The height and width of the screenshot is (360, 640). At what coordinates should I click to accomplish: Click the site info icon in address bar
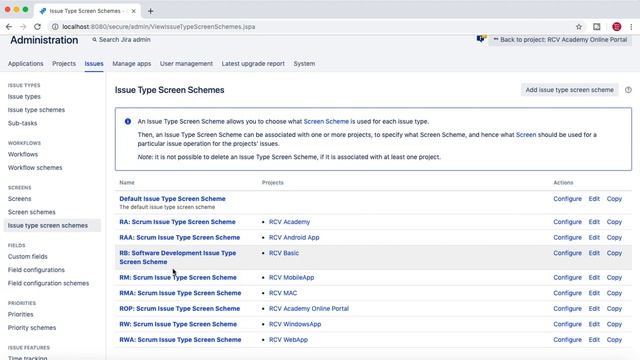(55, 27)
